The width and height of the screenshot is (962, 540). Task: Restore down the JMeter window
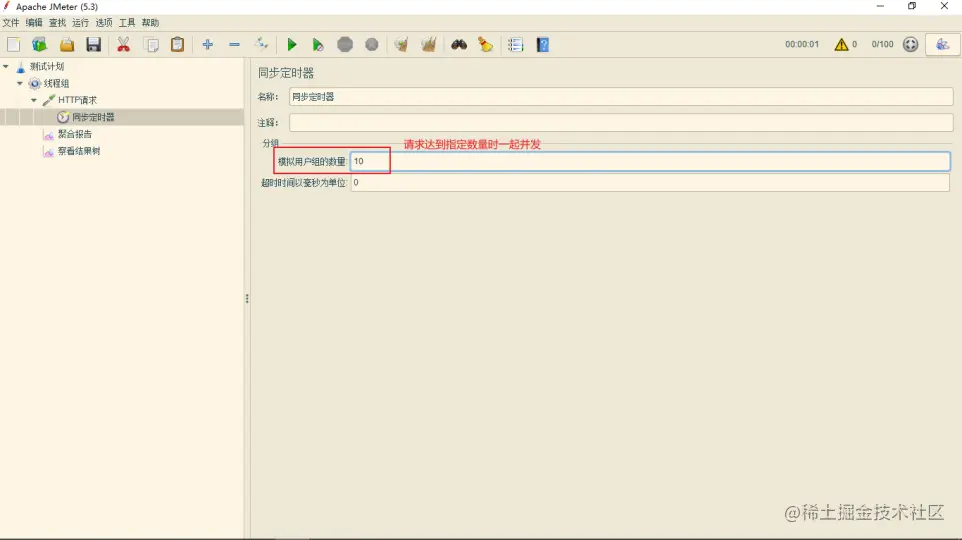(x=912, y=6)
